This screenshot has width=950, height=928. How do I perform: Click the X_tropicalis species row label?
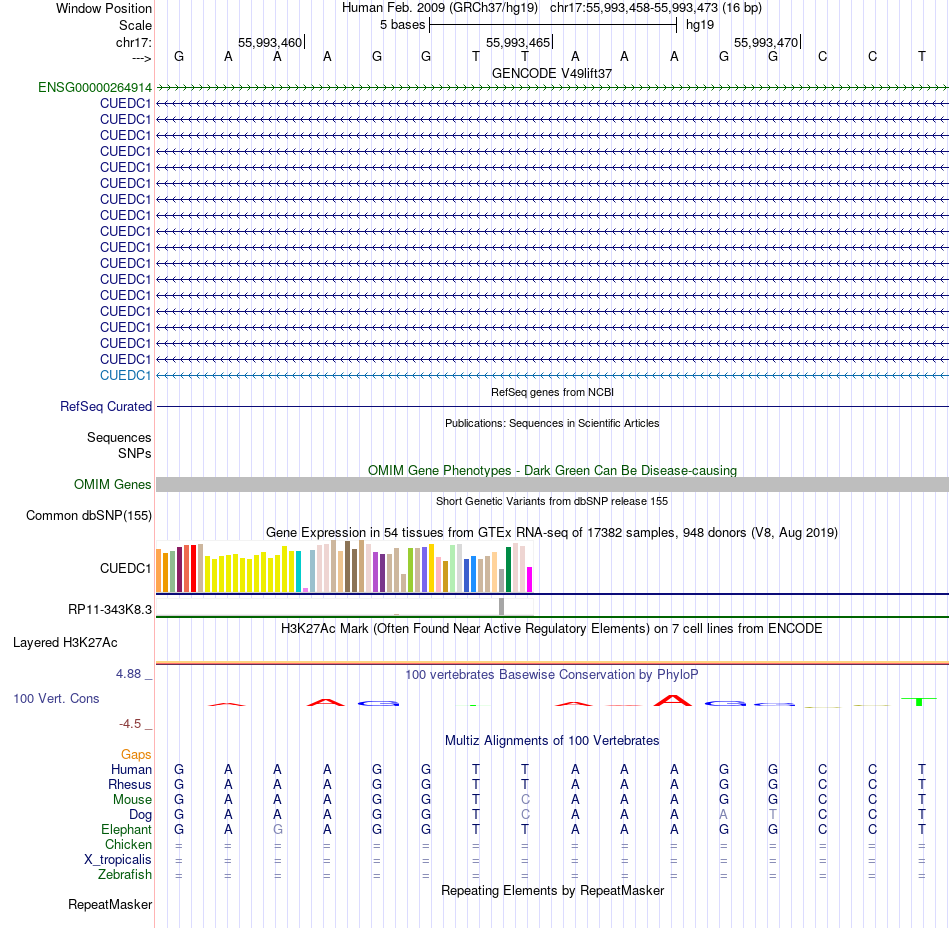tap(118, 860)
